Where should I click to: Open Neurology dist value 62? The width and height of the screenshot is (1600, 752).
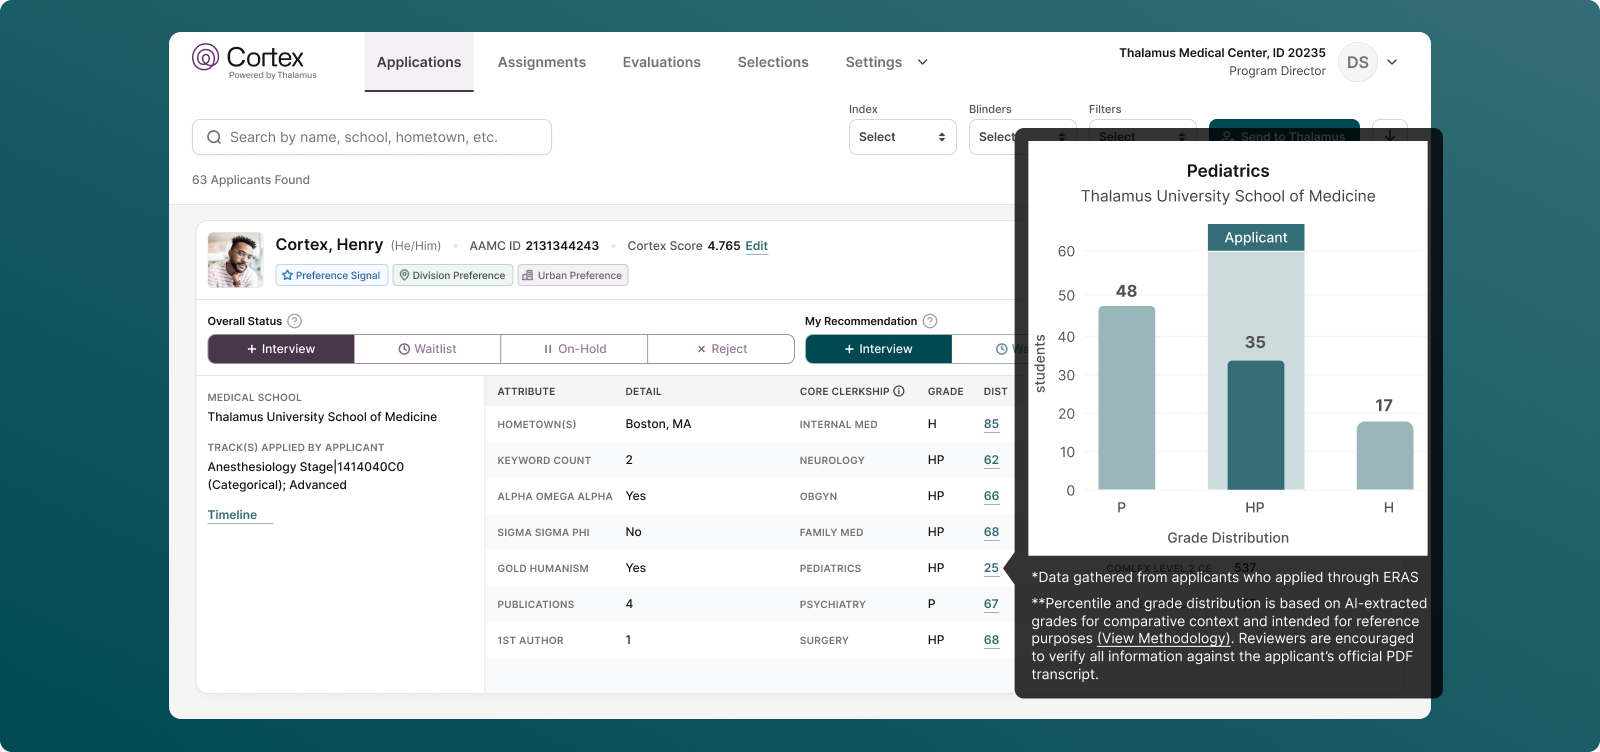[x=991, y=460]
